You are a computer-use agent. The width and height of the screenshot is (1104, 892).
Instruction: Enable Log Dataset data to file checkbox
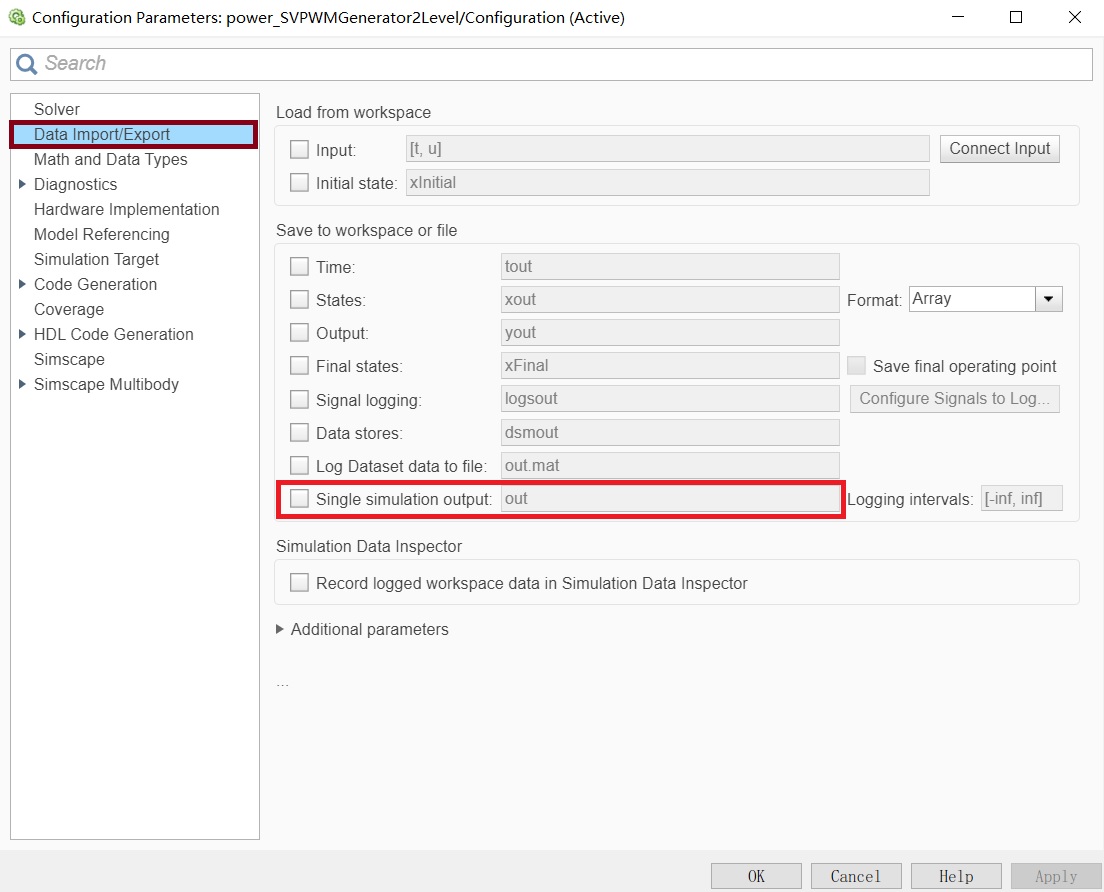tap(299, 465)
